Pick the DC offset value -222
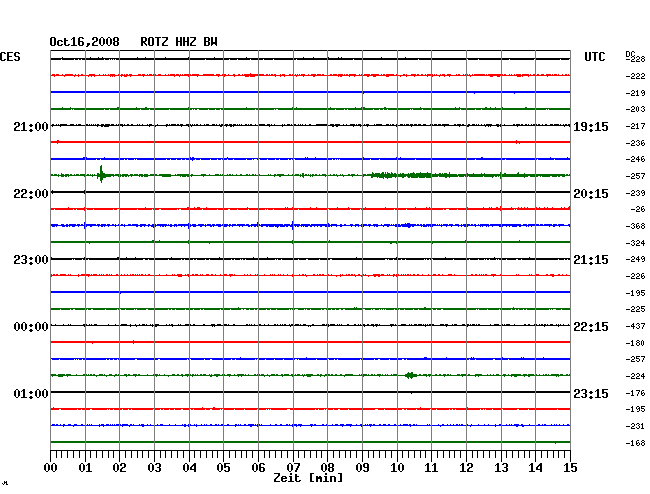The height and width of the screenshot is (494, 650). 635,76
